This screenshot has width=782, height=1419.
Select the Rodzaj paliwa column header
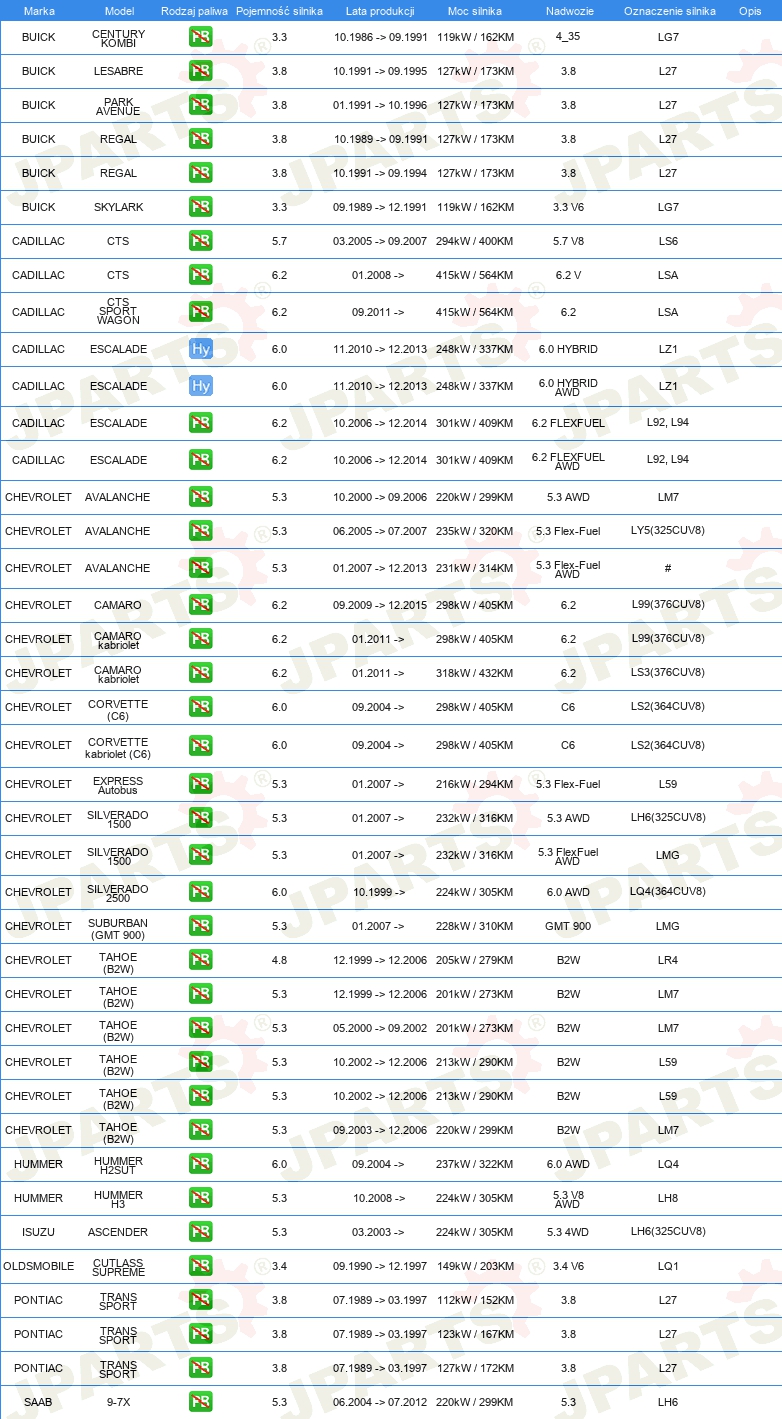coord(195,10)
